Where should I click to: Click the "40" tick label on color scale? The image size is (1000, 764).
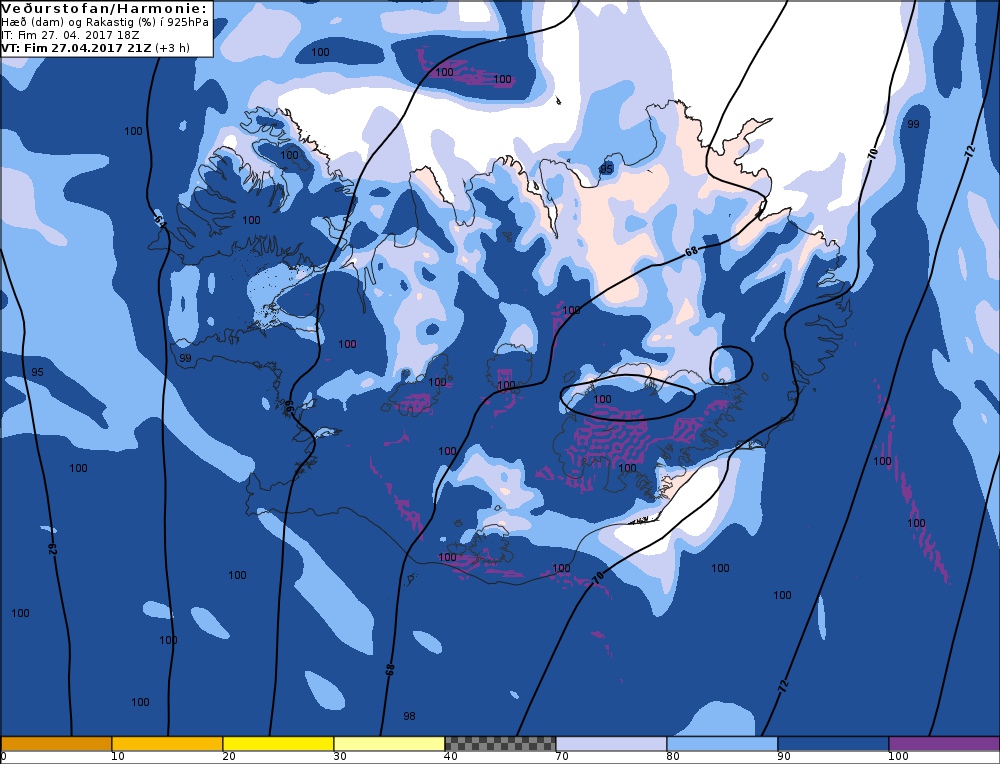[x=451, y=756]
